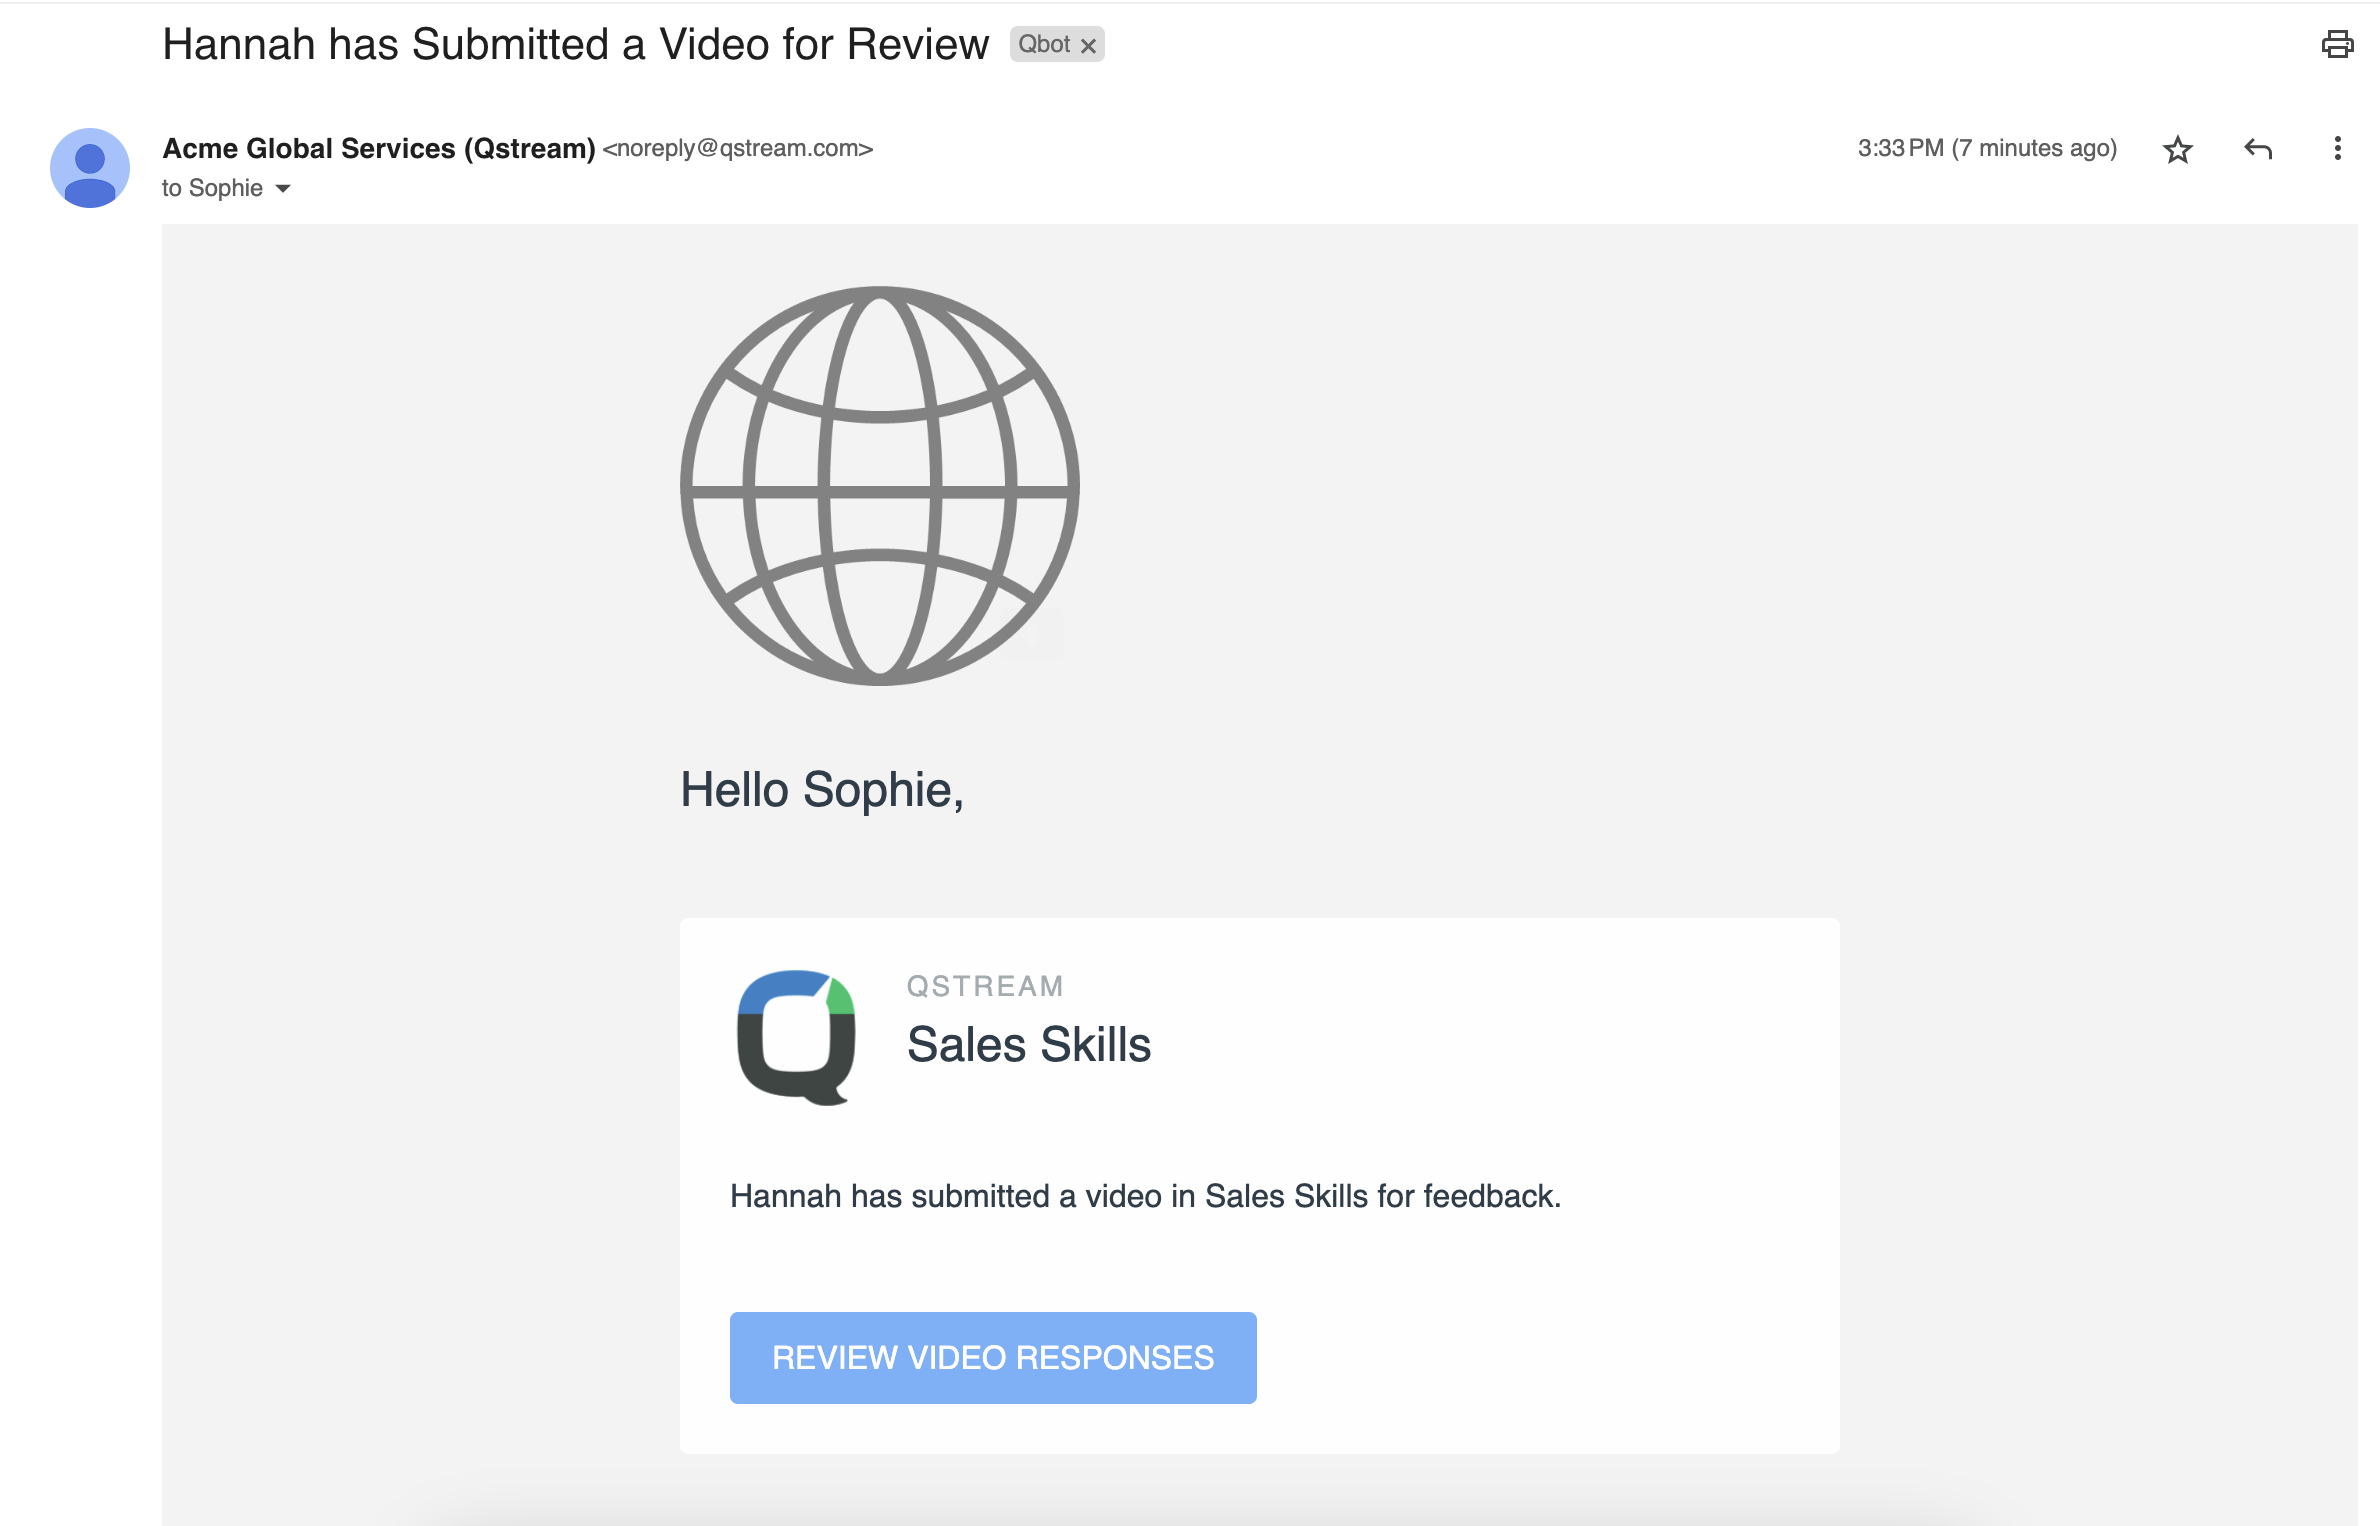The image size is (2380, 1526).
Task: Click the sender's profile avatar
Action: coord(90,168)
